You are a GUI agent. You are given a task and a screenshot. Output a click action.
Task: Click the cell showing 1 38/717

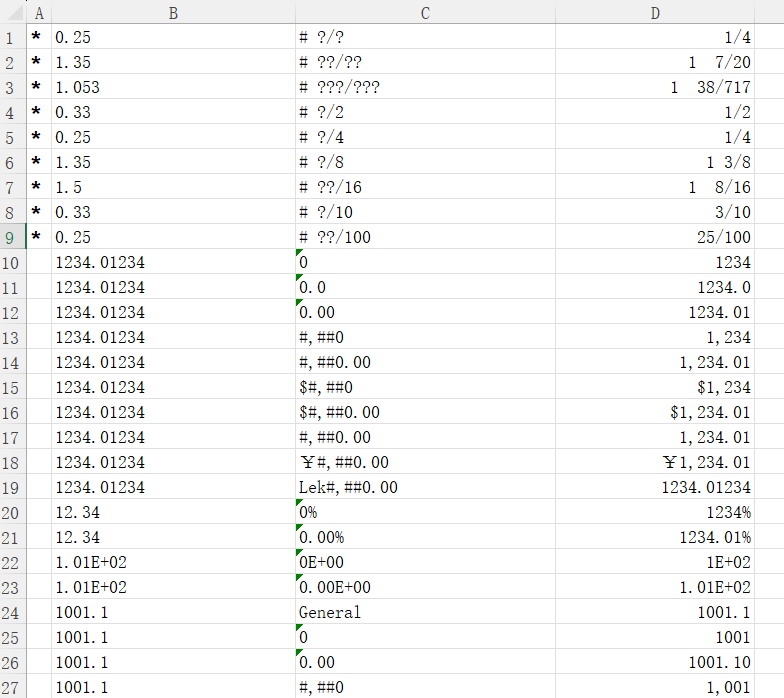pos(655,87)
